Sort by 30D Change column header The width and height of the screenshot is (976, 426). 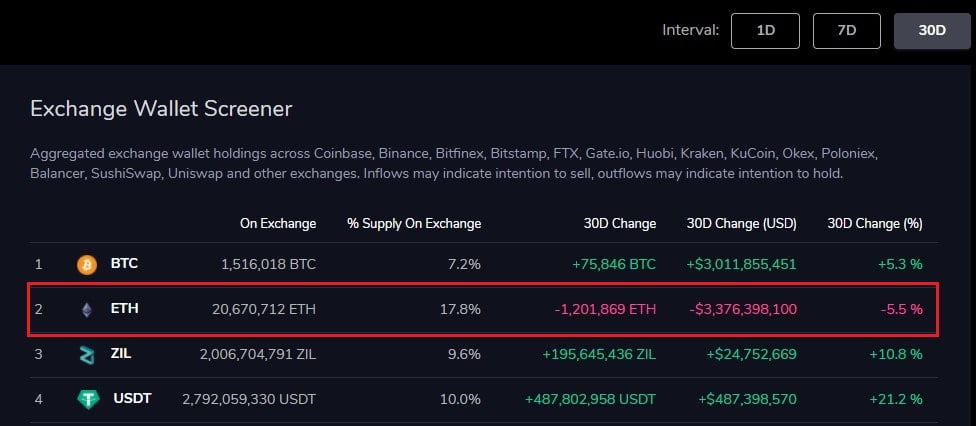click(x=620, y=223)
